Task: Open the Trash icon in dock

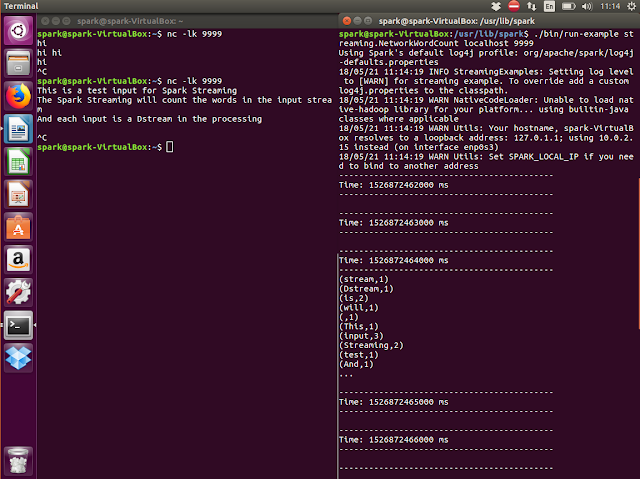Action: (x=18, y=460)
